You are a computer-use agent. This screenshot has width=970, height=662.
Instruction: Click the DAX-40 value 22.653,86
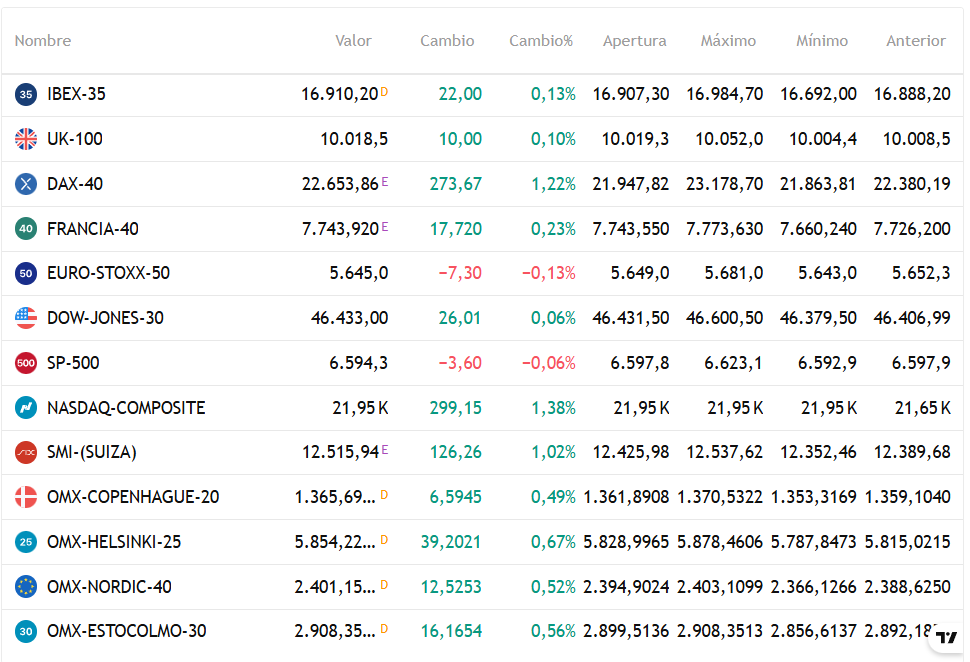pyautogui.click(x=340, y=184)
